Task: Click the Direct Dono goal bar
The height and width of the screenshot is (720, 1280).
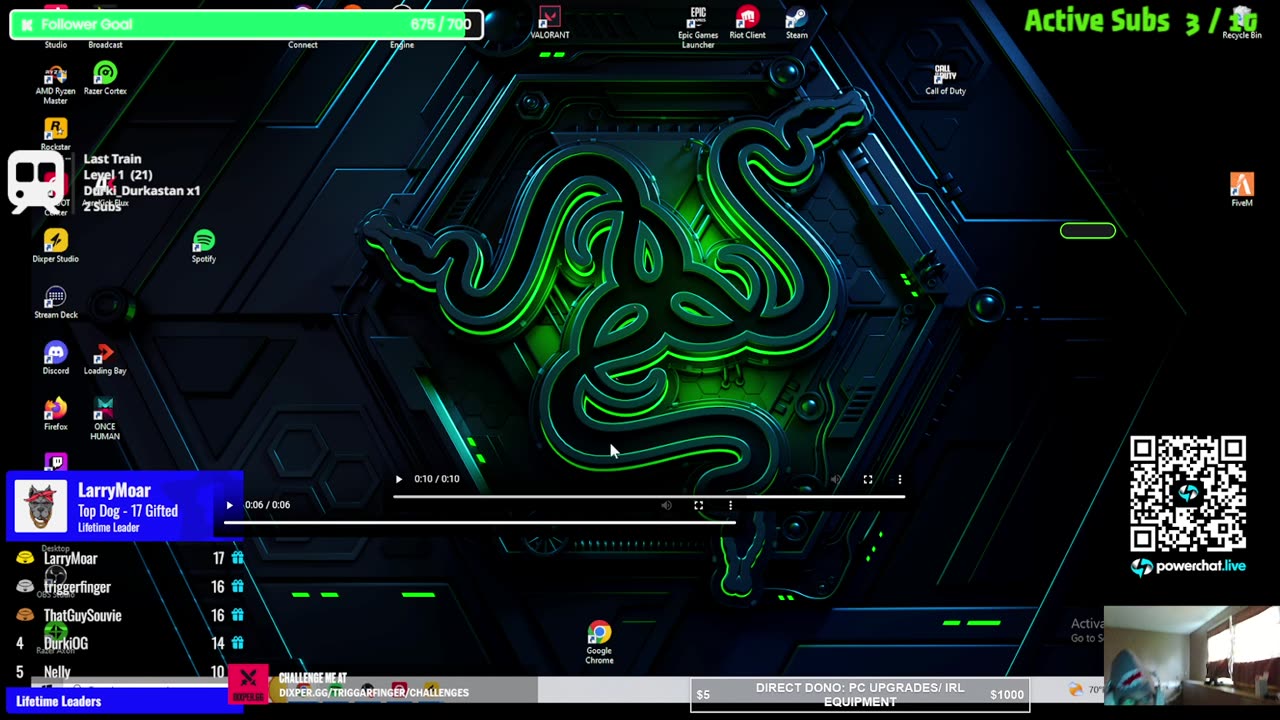Action: click(x=860, y=695)
